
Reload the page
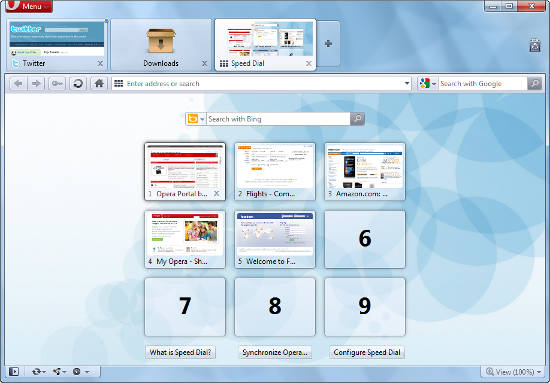click(78, 84)
